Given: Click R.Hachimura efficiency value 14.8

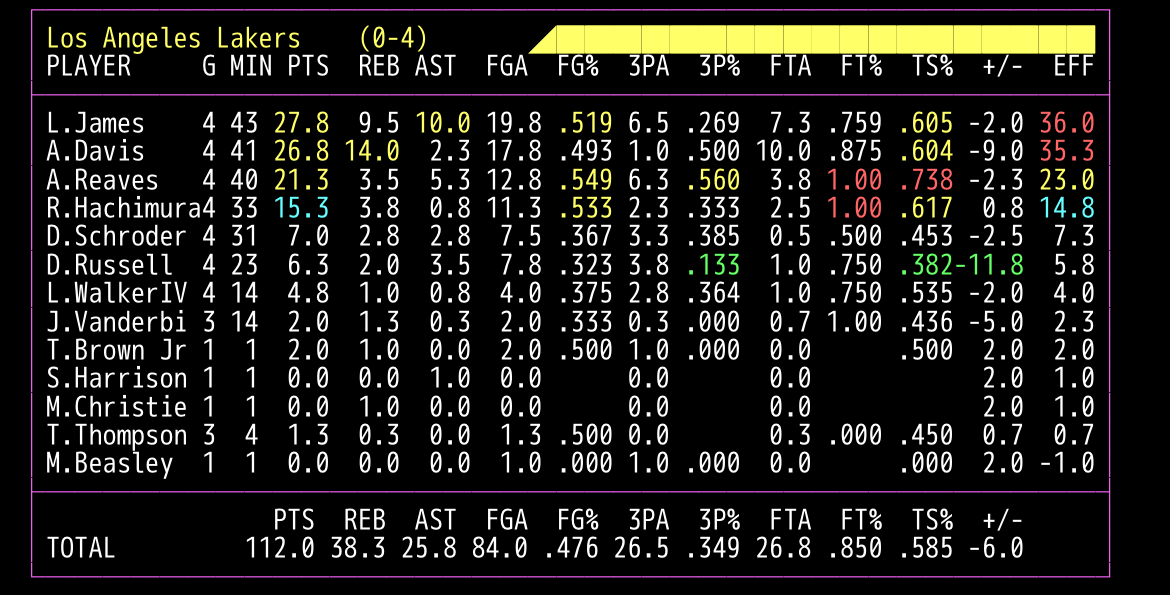Looking at the screenshot, I should click(x=1067, y=208).
